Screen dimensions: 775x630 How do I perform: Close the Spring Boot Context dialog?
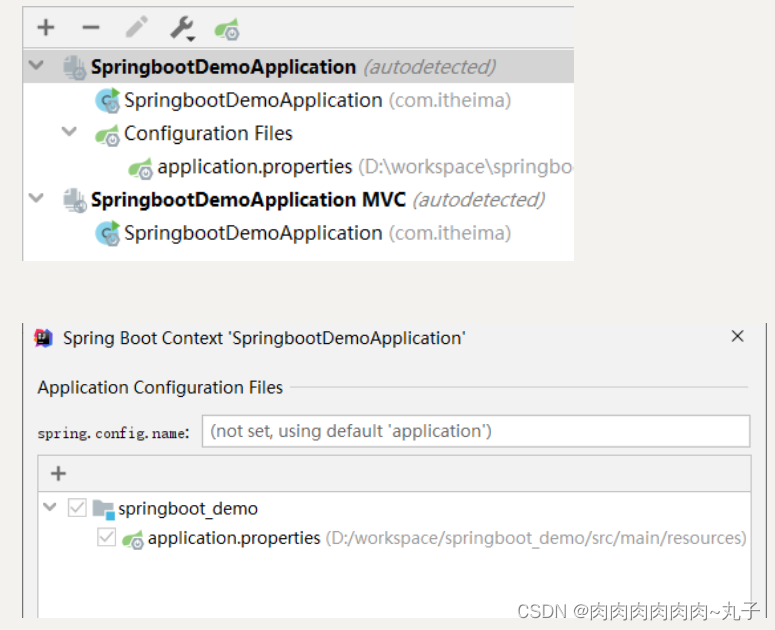738,337
